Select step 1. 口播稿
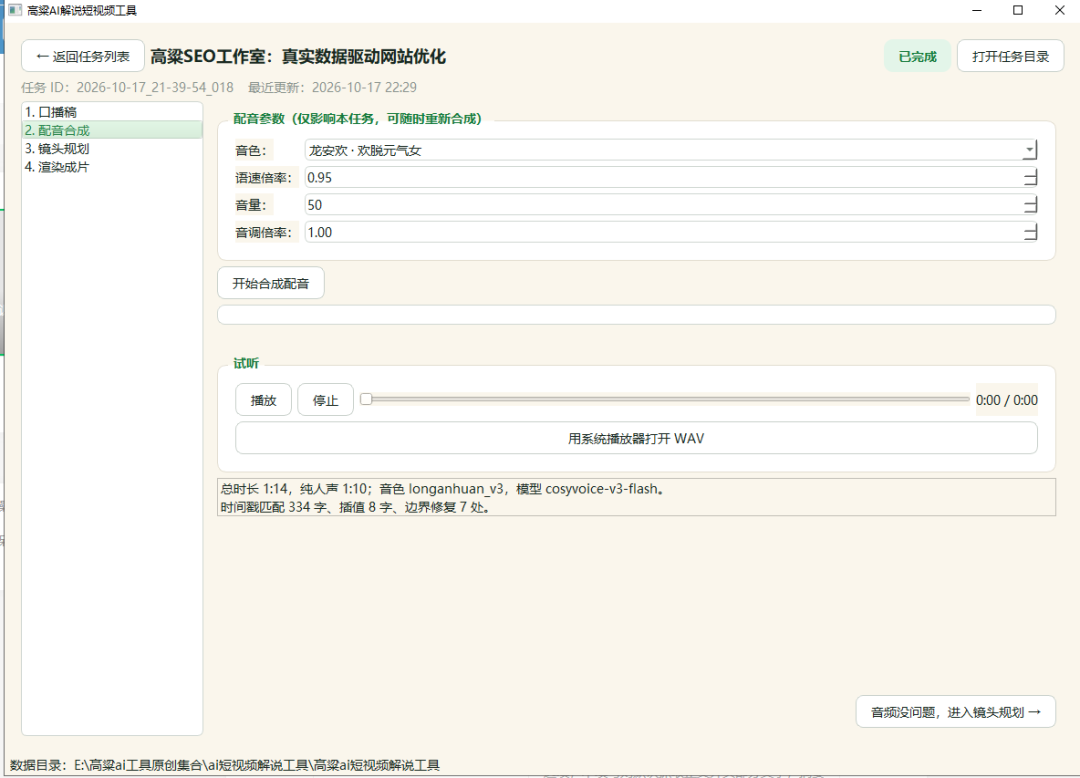This screenshot has height=778, width=1080. tap(112, 112)
